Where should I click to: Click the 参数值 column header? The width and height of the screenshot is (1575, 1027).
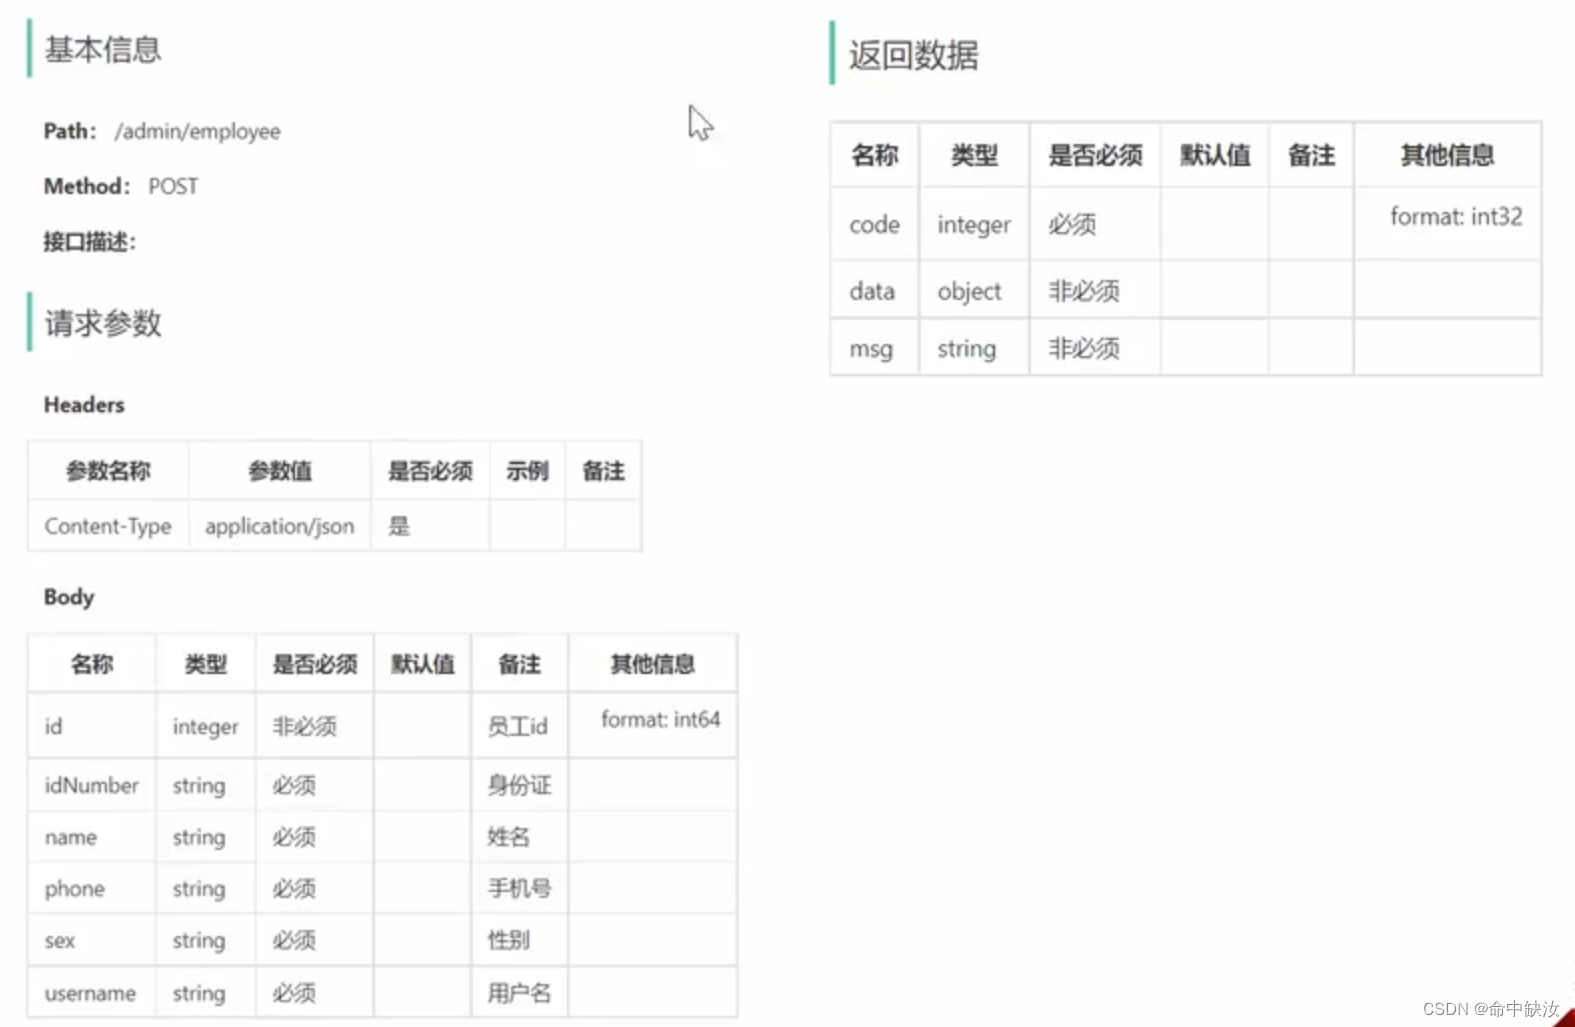[x=280, y=471]
